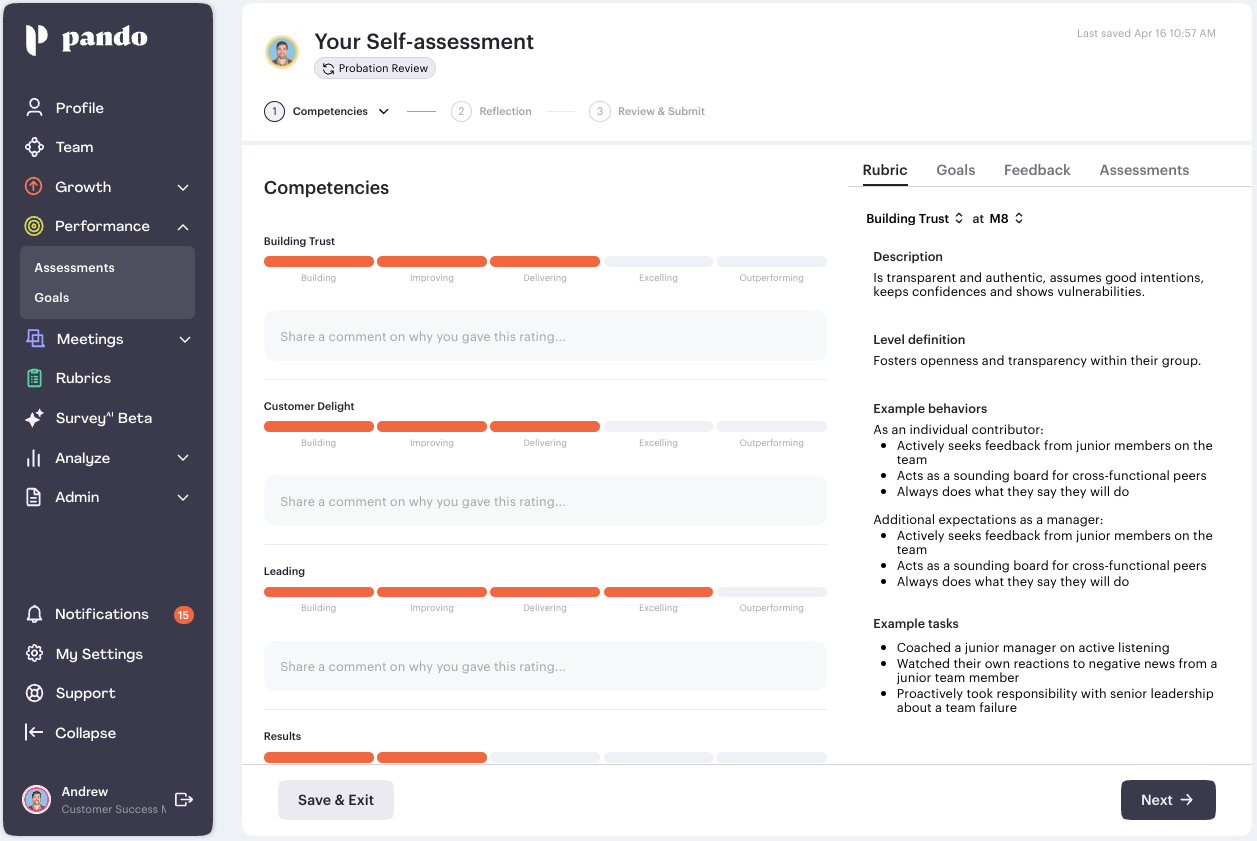1257x841 pixels.
Task: Open the Support link in sidebar
Action: (x=85, y=693)
